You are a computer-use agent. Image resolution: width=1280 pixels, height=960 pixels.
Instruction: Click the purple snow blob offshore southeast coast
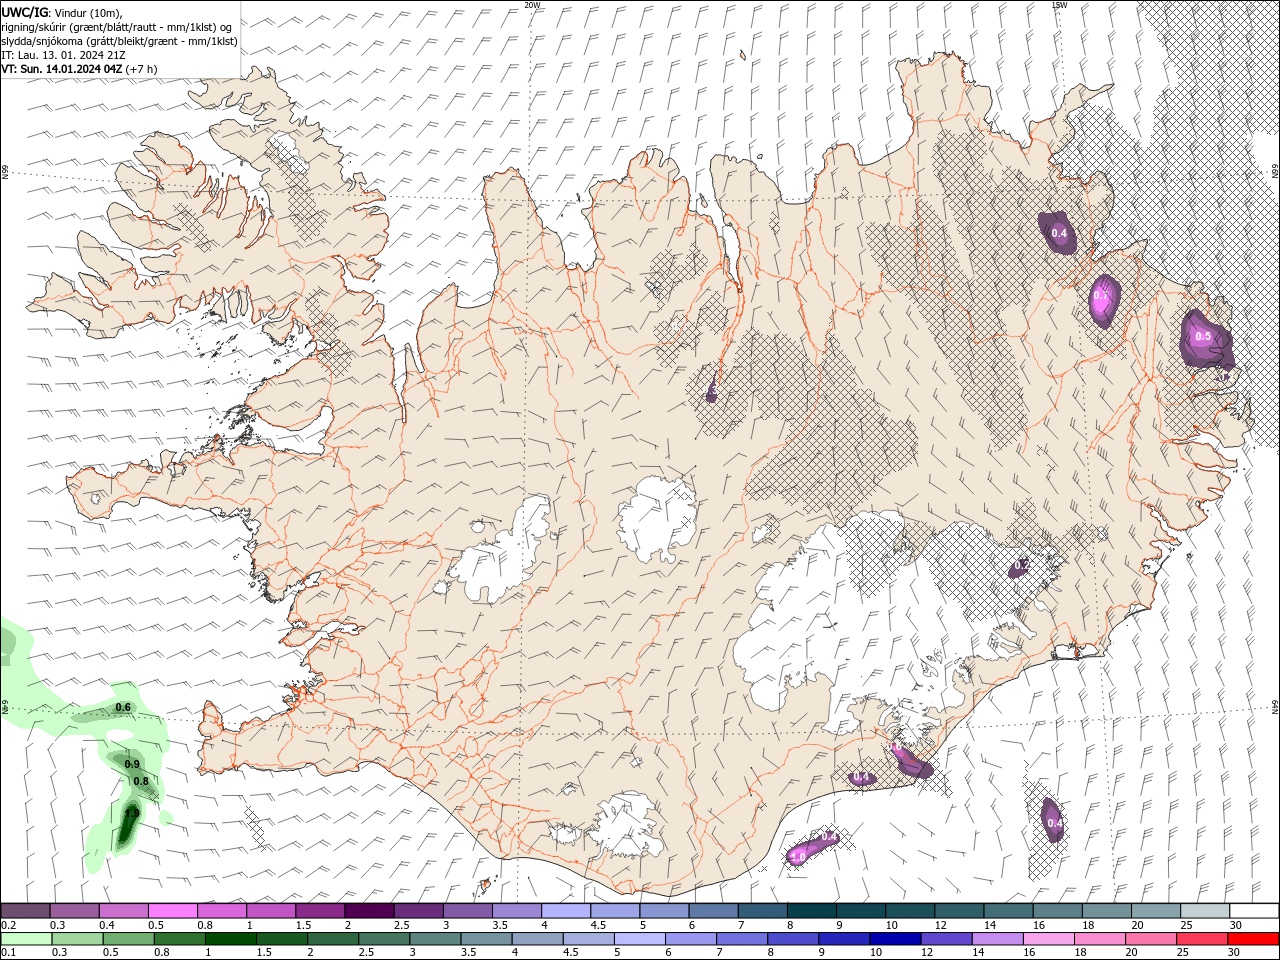click(1051, 820)
